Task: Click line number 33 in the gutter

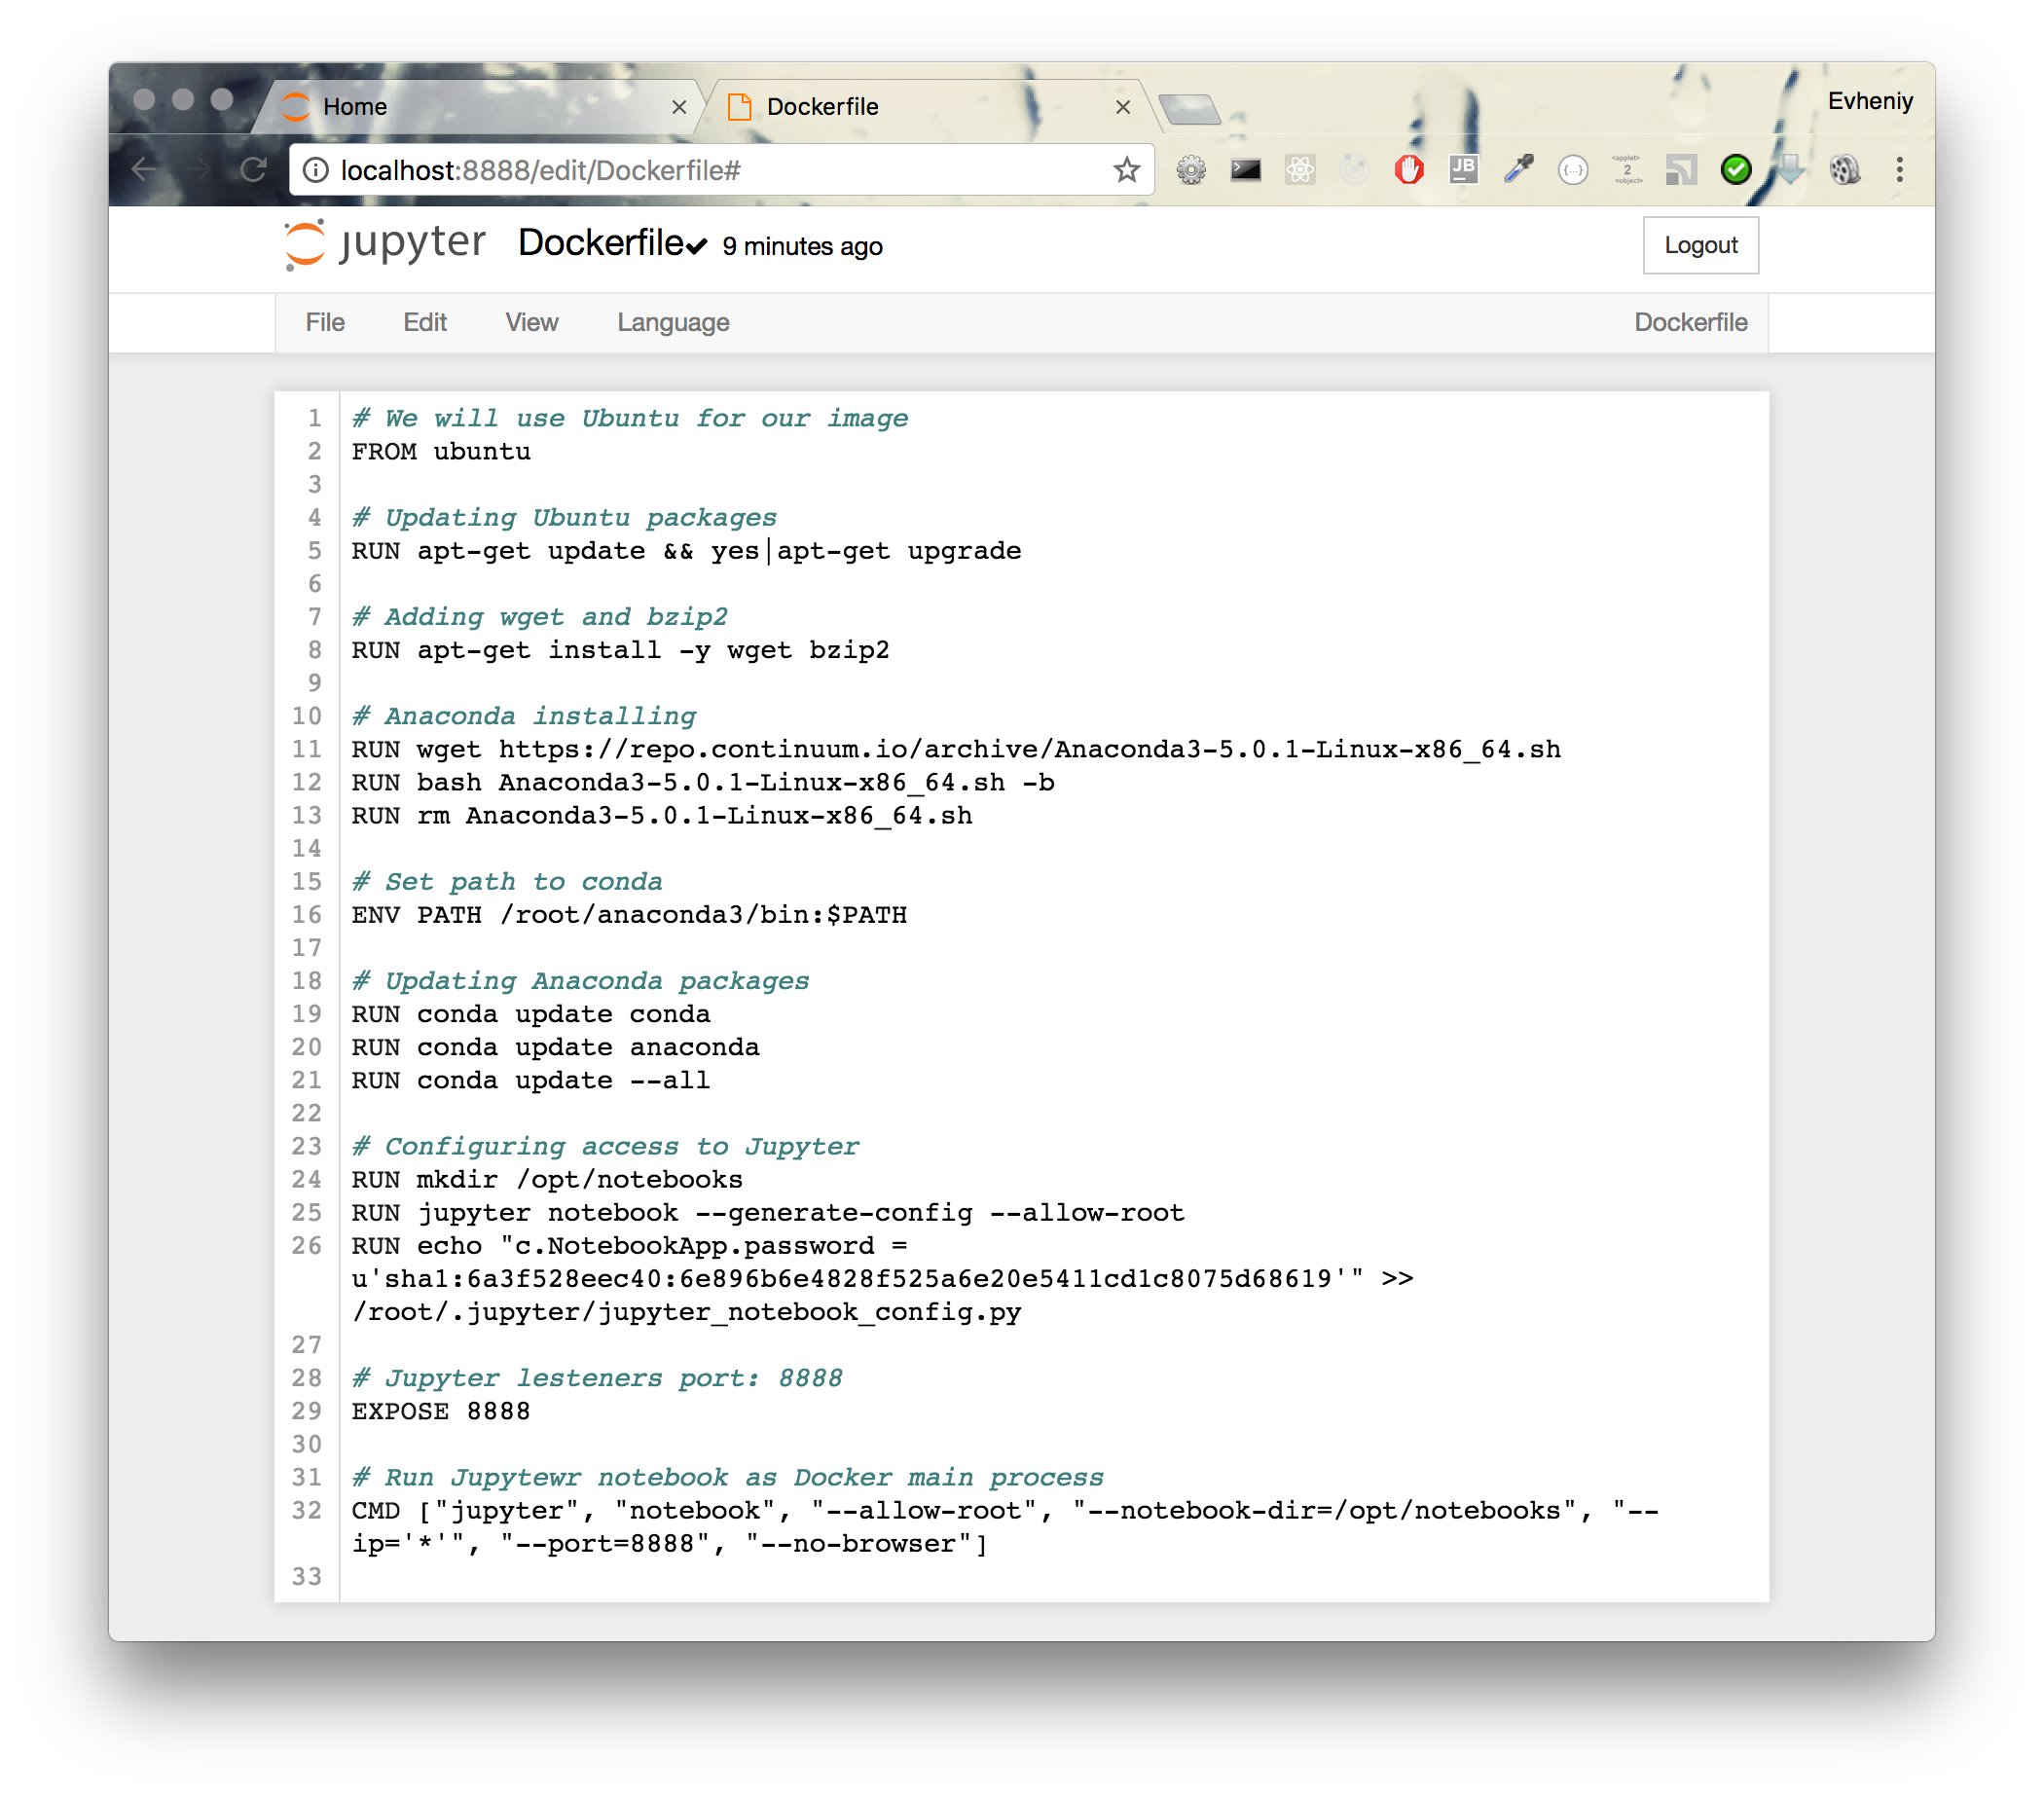Action: tap(307, 1577)
